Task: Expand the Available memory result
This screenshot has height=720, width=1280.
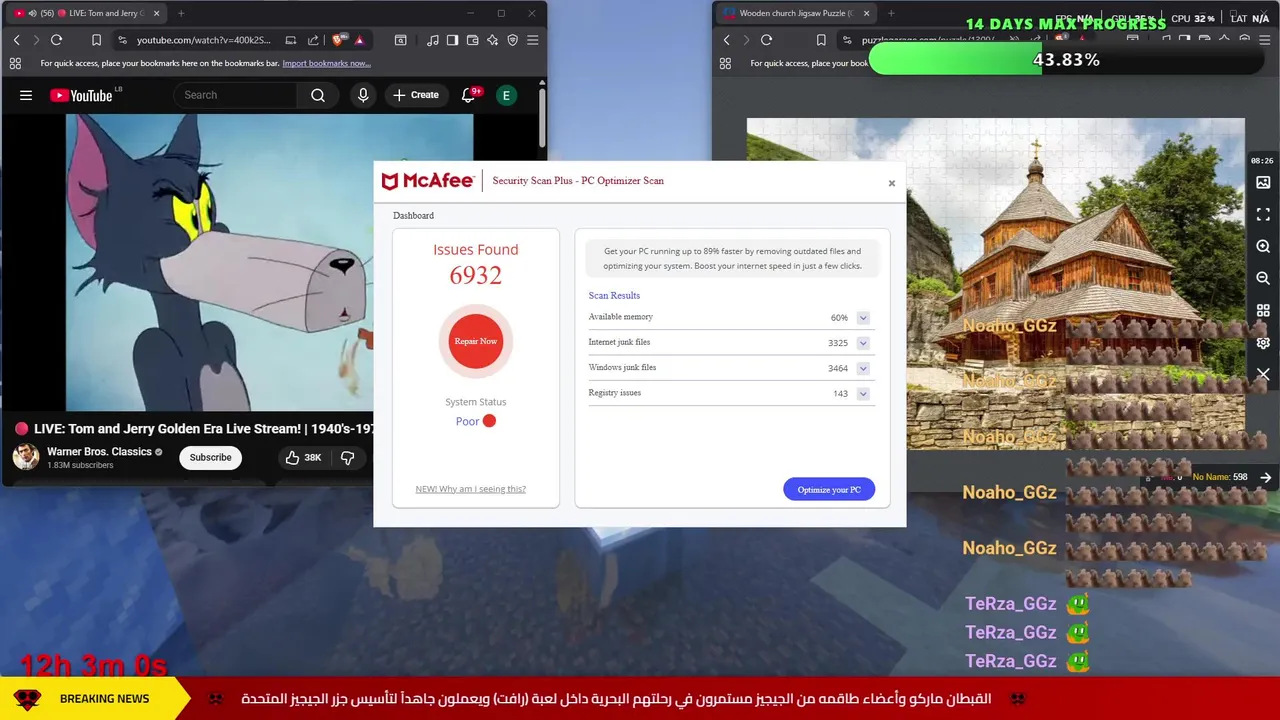Action: (863, 318)
